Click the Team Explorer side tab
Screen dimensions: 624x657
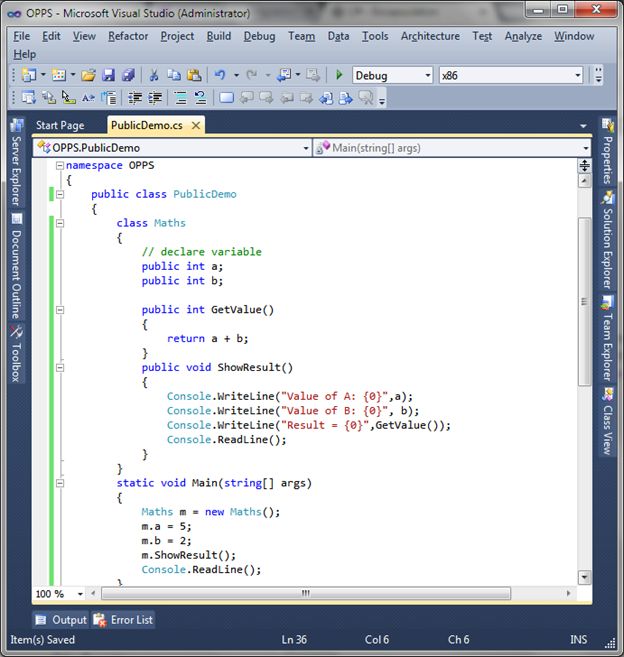pyautogui.click(x=608, y=338)
